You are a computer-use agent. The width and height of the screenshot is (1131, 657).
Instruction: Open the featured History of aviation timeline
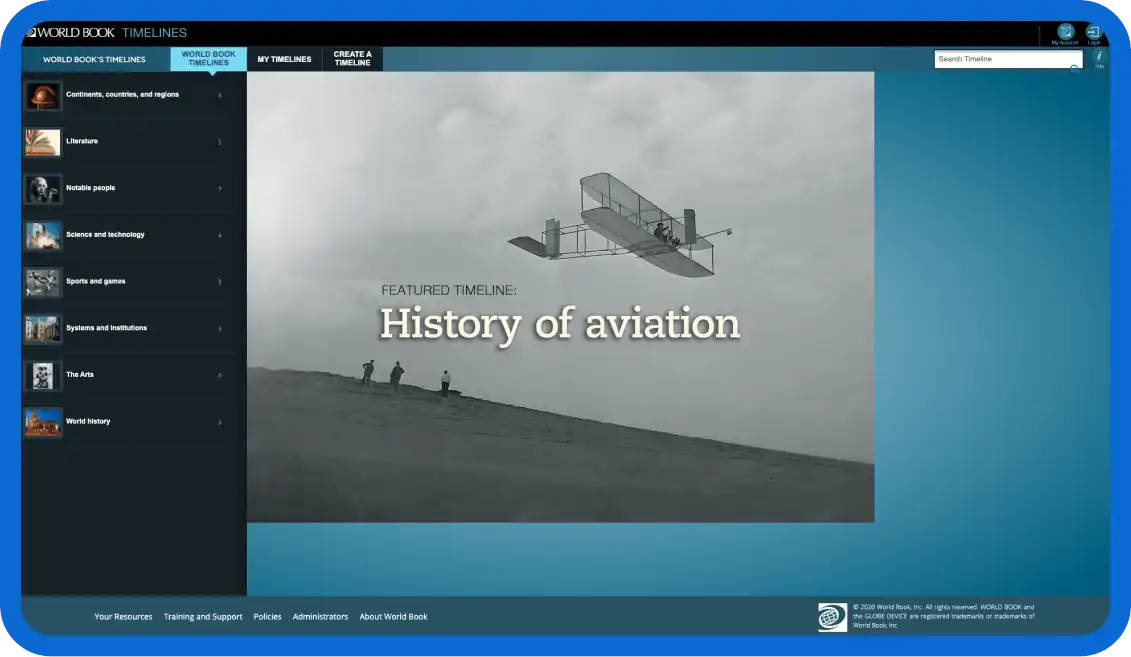(x=560, y=324)
